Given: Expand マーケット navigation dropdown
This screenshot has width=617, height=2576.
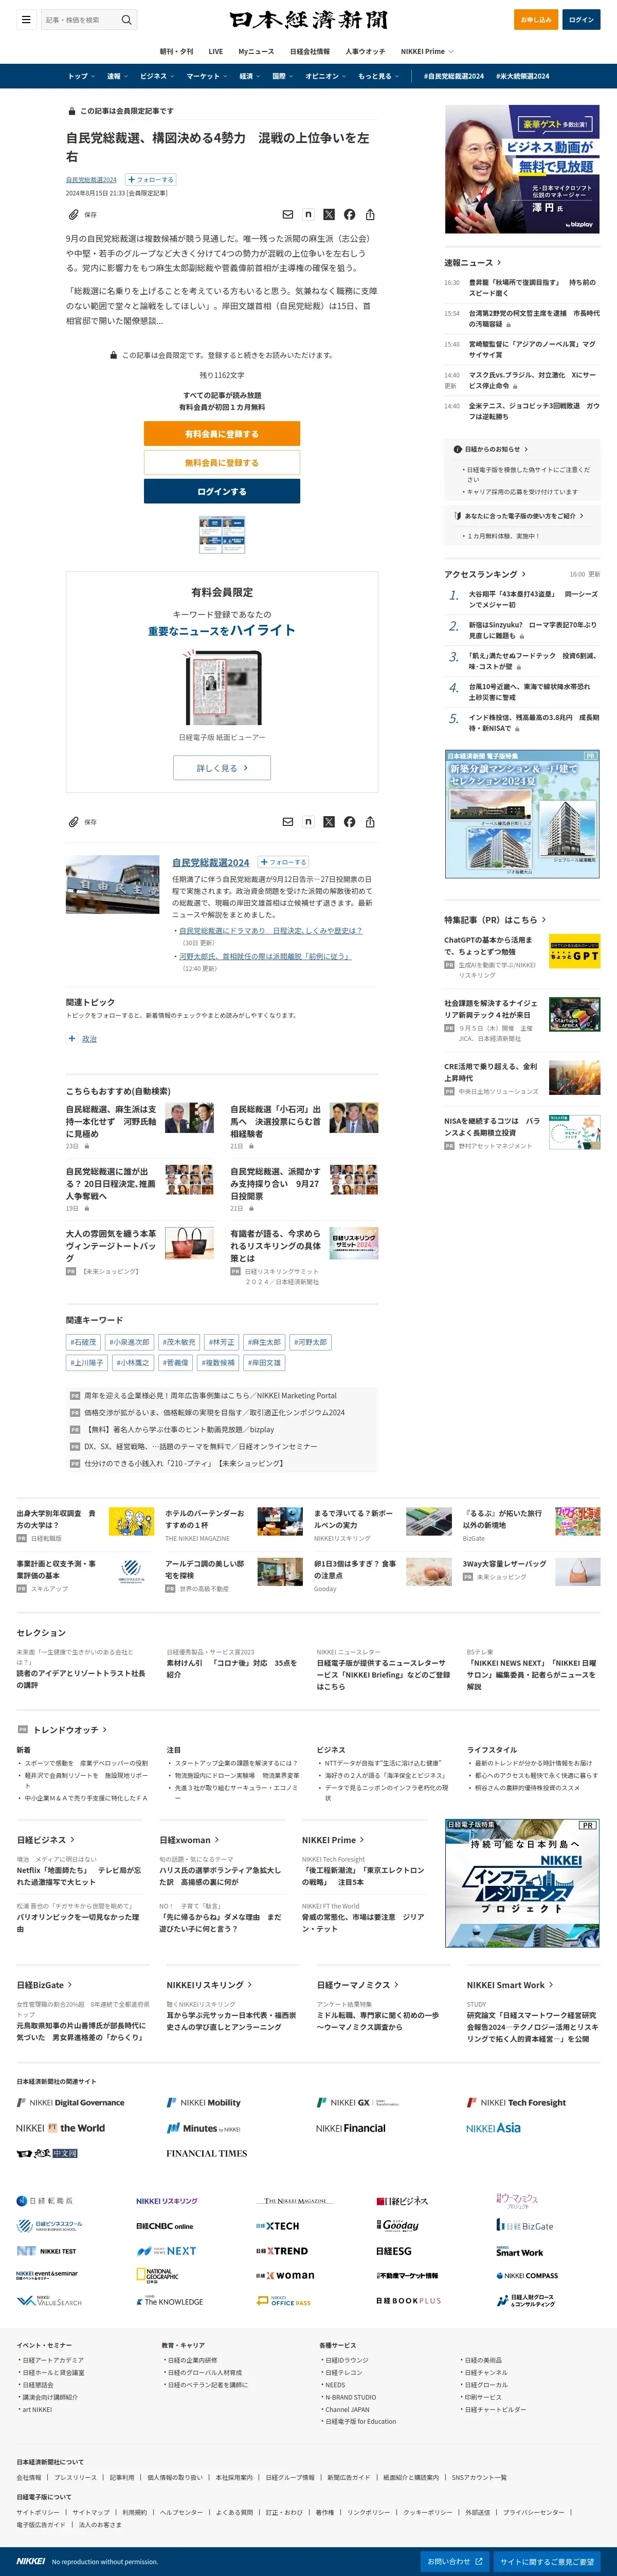Looking at the screenshot, I should tap(207, 76).
